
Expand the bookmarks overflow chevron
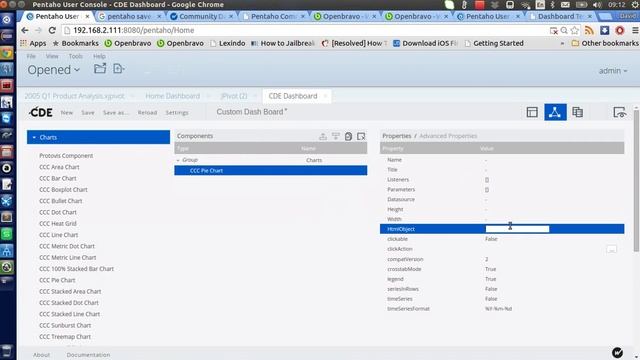tap(562, 43)
